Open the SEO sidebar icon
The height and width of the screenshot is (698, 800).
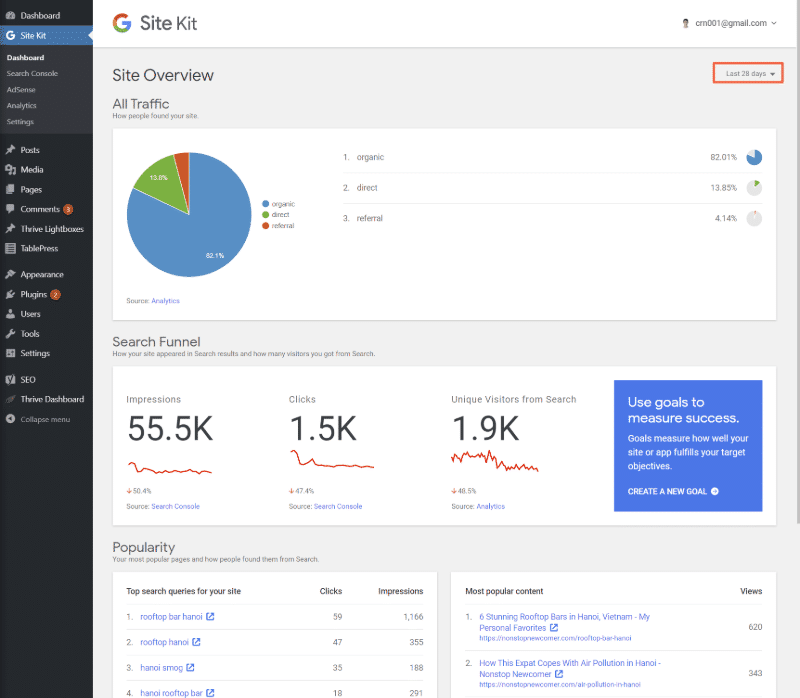click(x=10, y=379)
